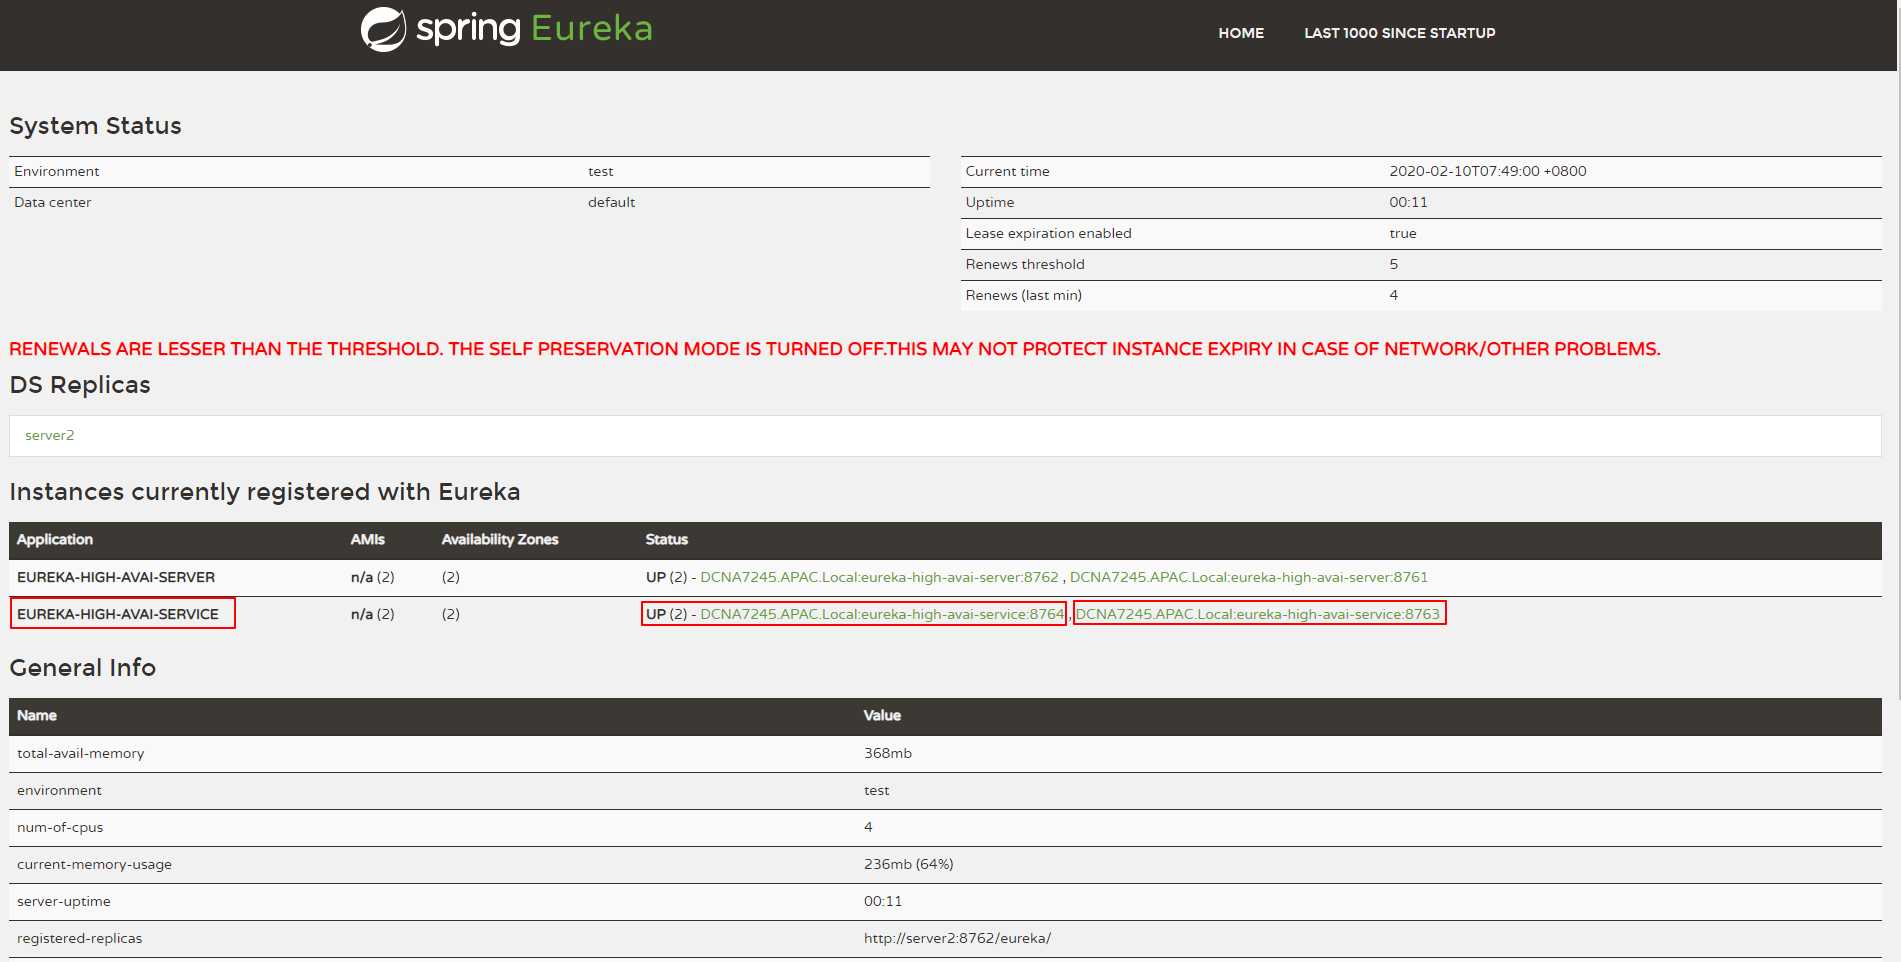Image resolution: width=1901 pixels, height=962 pixels.
Task: Select the current time value 2020-02-10T07:49:00 +0800
Action: point(1488,171)
